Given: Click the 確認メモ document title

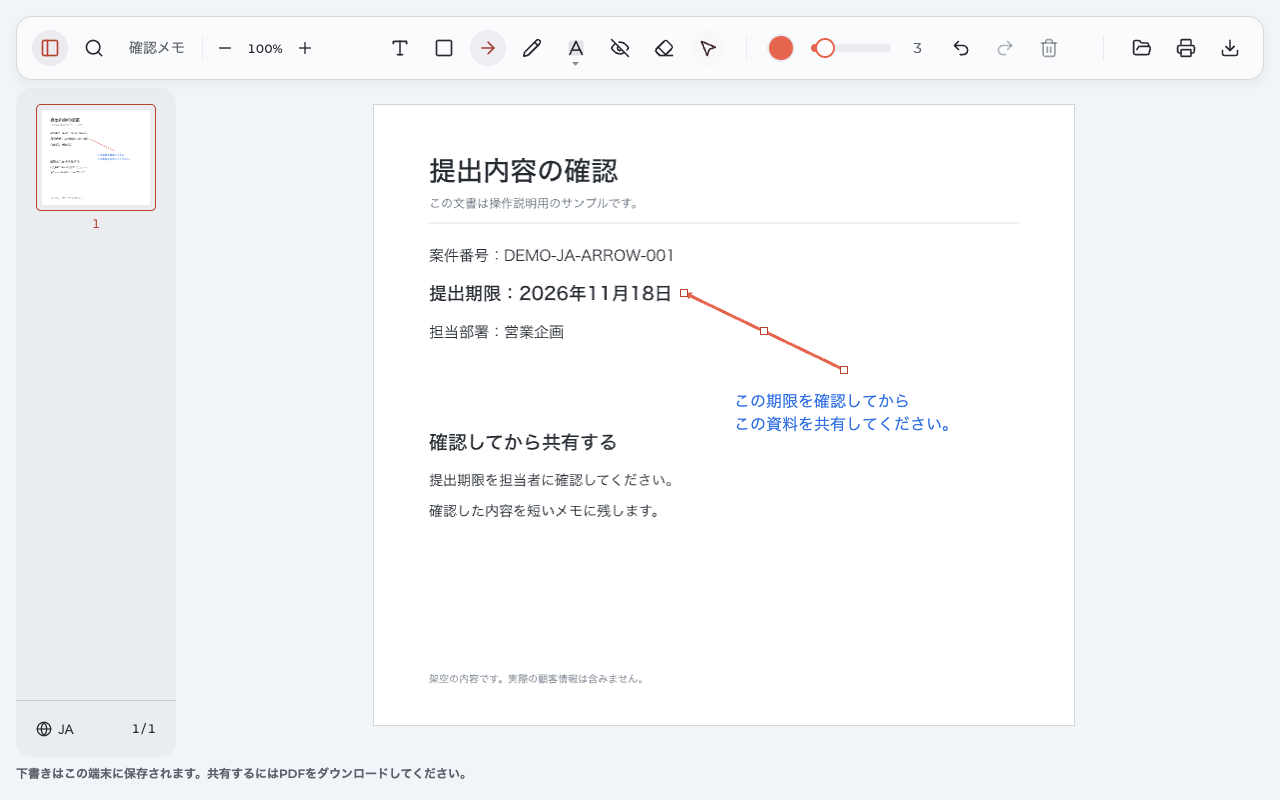Looking at the screenshot, I should click(x=157, y=48).
